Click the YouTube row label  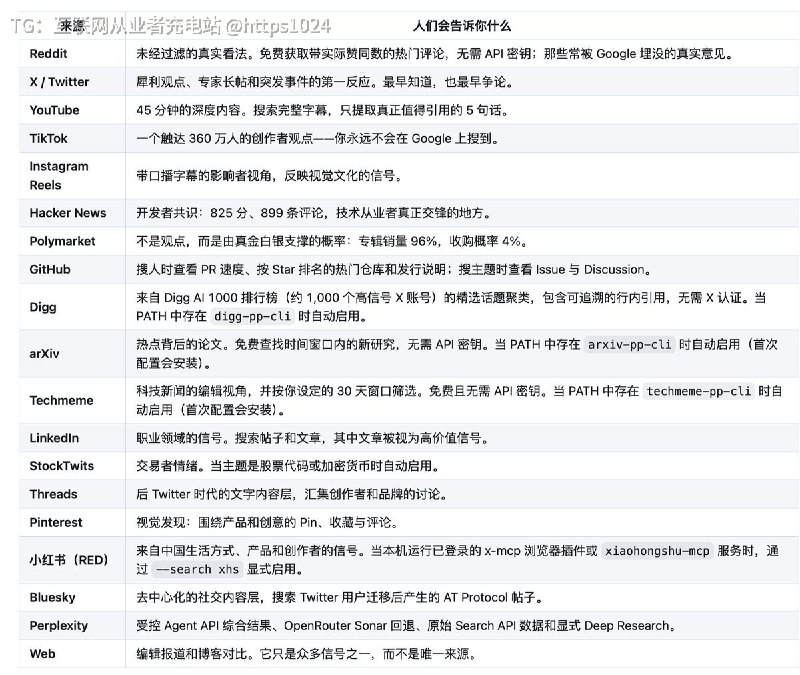click(x=55, y=110)
